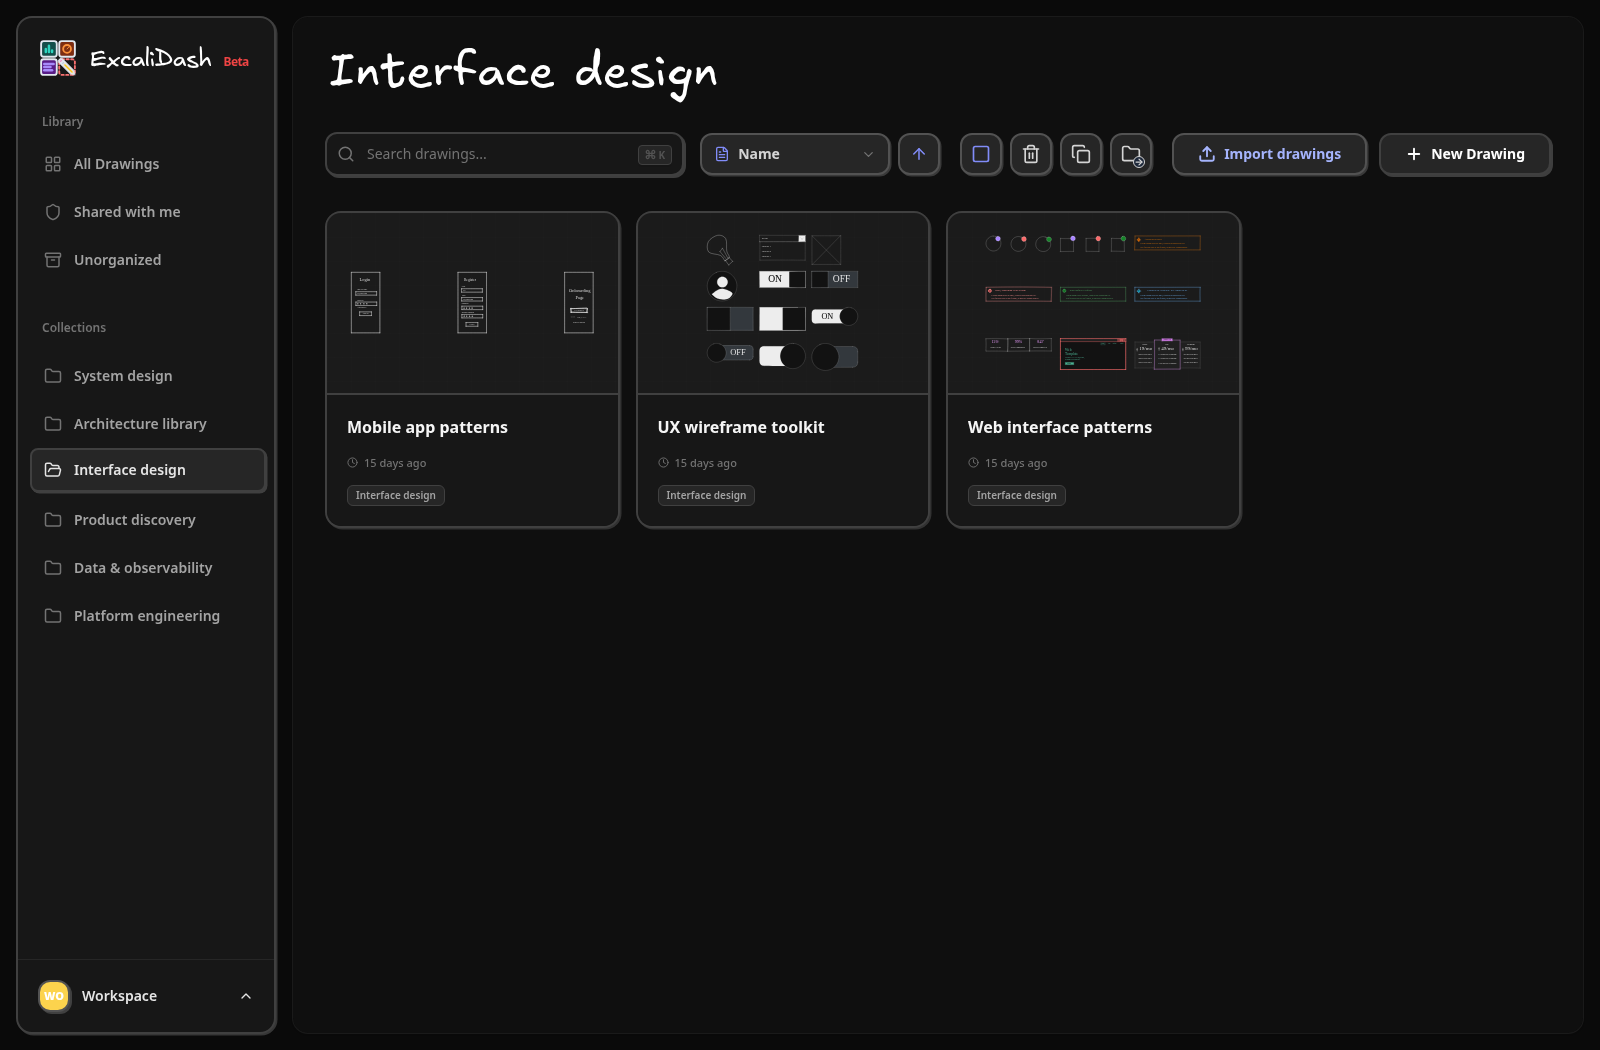Screen dimensions: 1600x1050
Task: Click the trash delete icon
Action: pyautogui.click(x=1031, y=154)
